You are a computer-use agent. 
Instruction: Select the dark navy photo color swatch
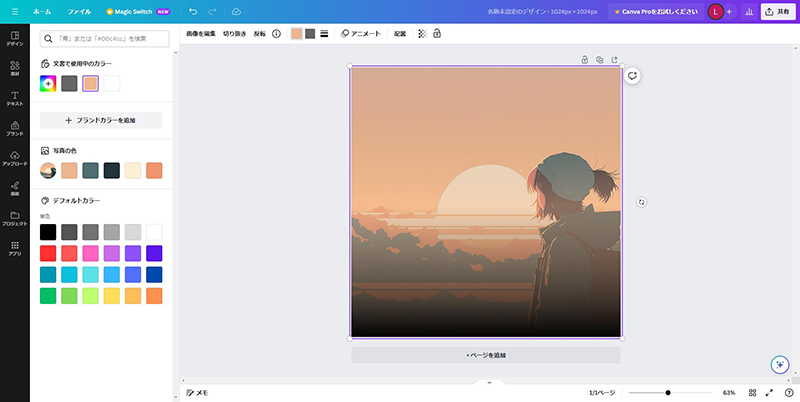point(112,170)
